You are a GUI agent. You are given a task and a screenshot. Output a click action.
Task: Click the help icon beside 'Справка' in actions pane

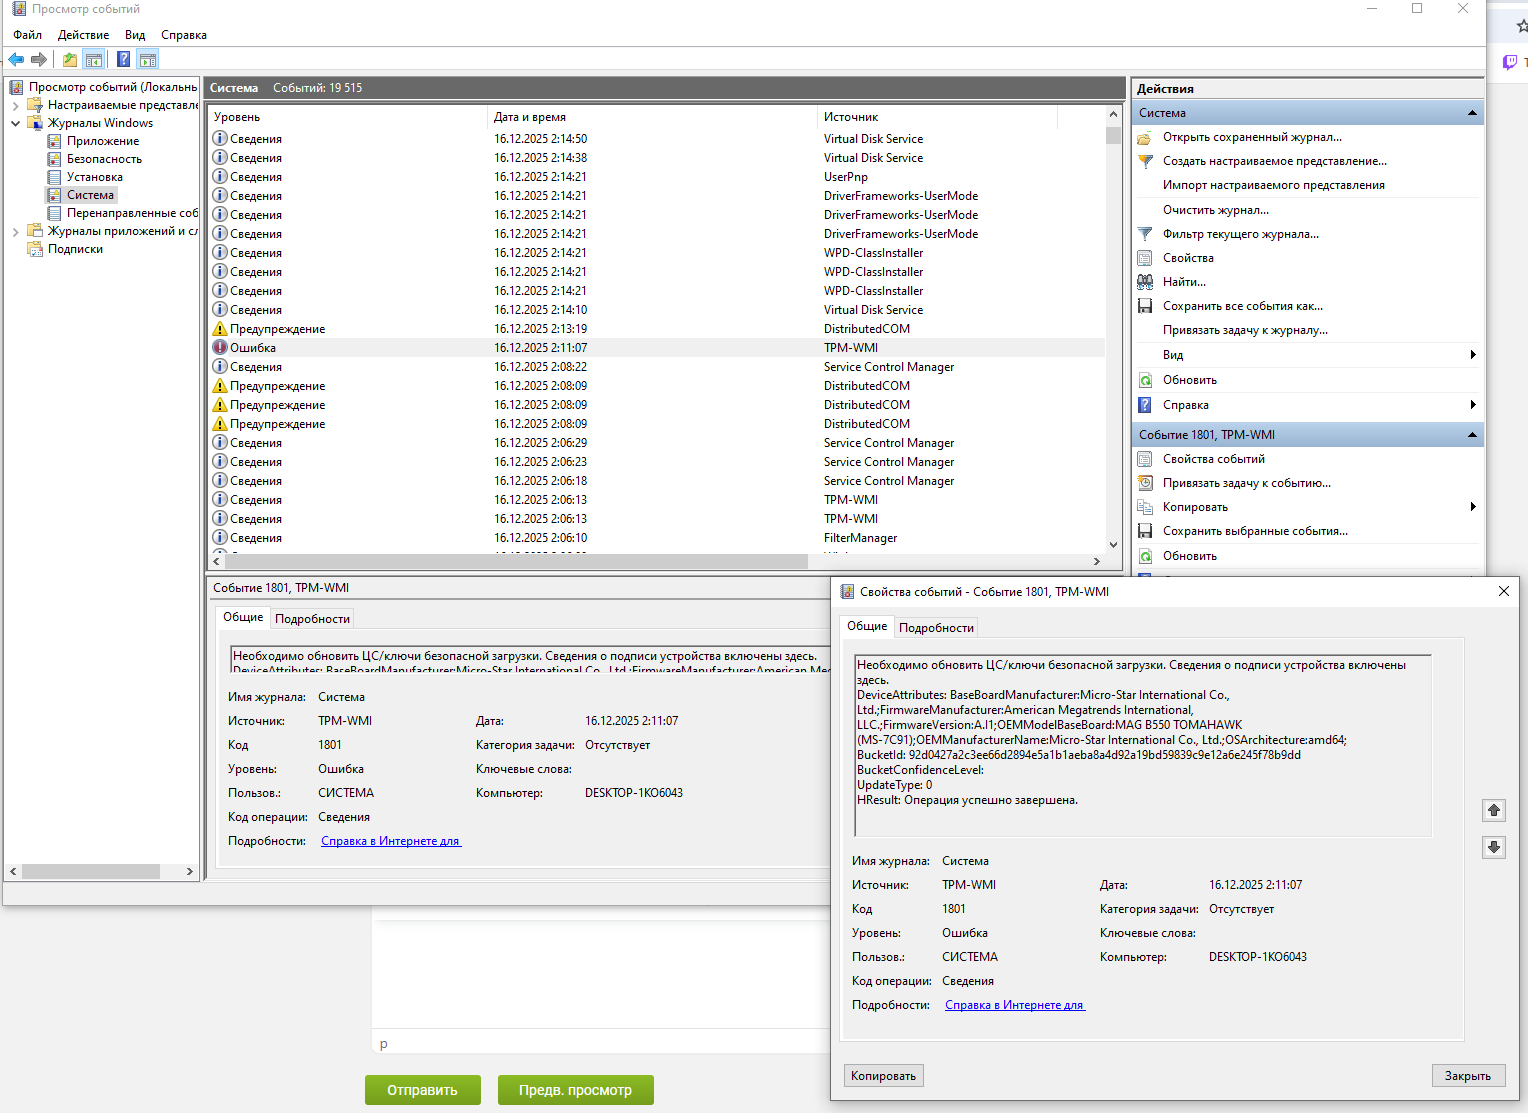tap(1145, 405)
